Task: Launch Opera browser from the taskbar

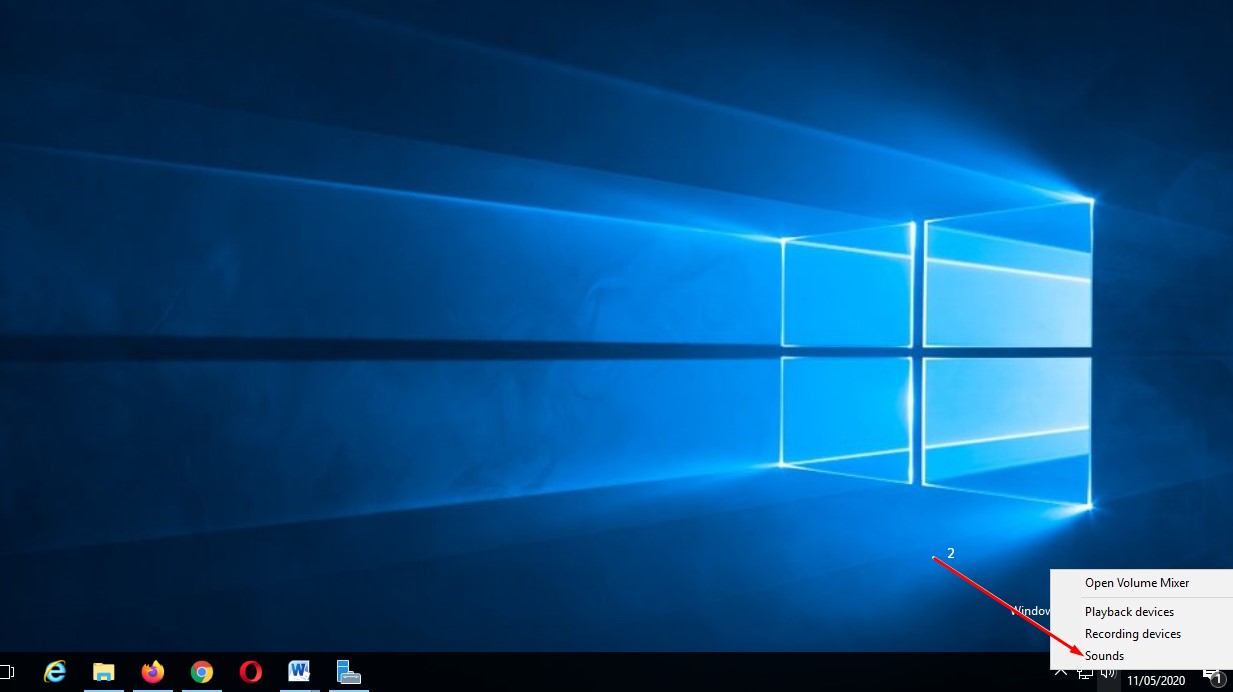Action: pos(251,672)
